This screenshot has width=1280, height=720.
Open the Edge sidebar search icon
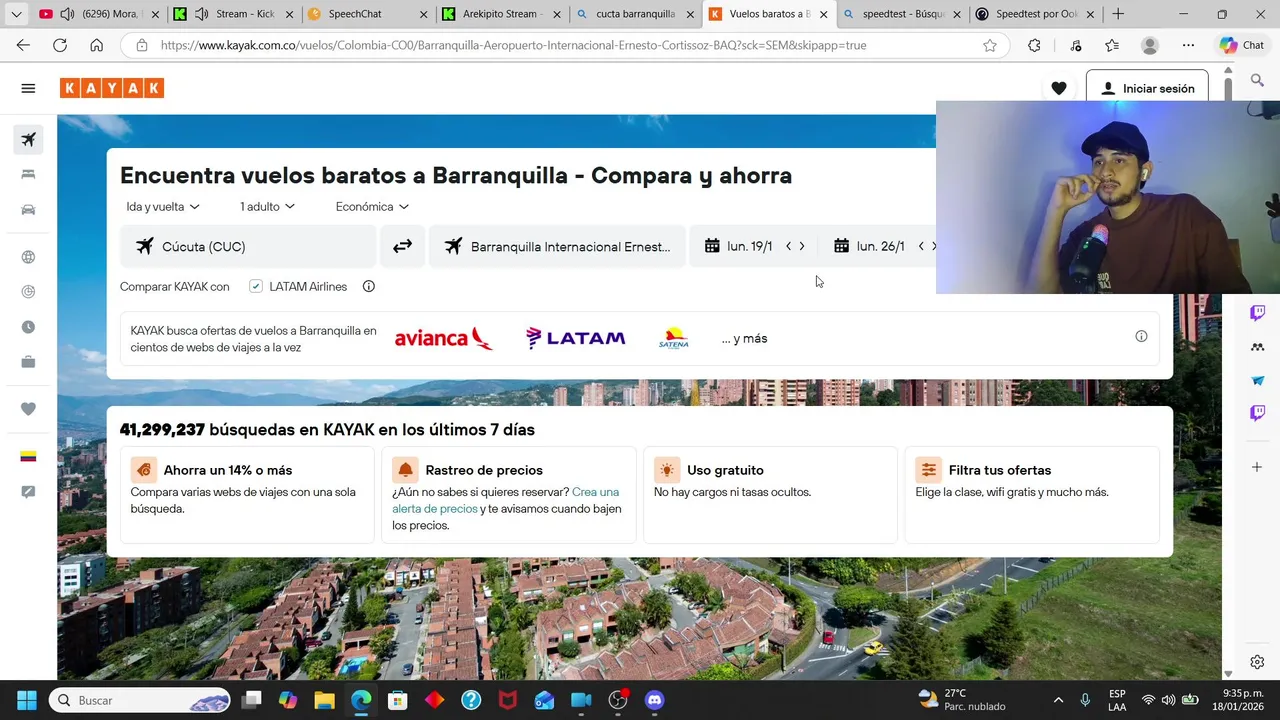(x=1257, y=81)
